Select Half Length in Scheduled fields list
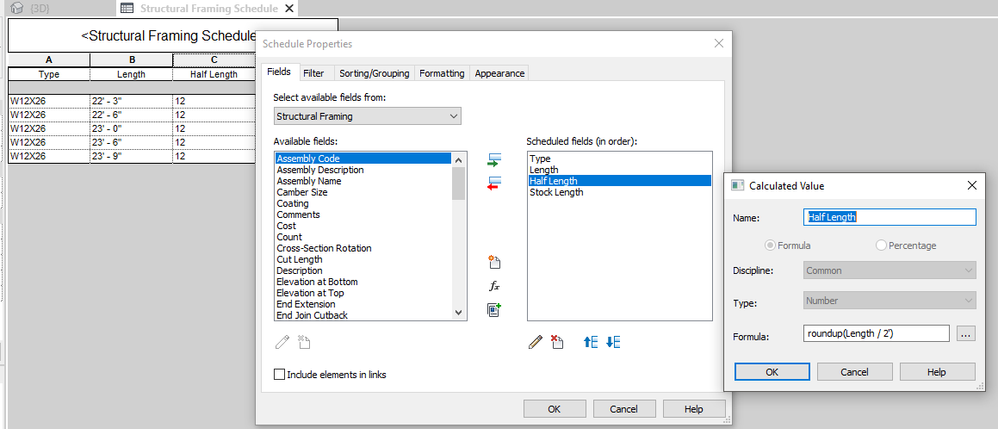 [619, 181]
